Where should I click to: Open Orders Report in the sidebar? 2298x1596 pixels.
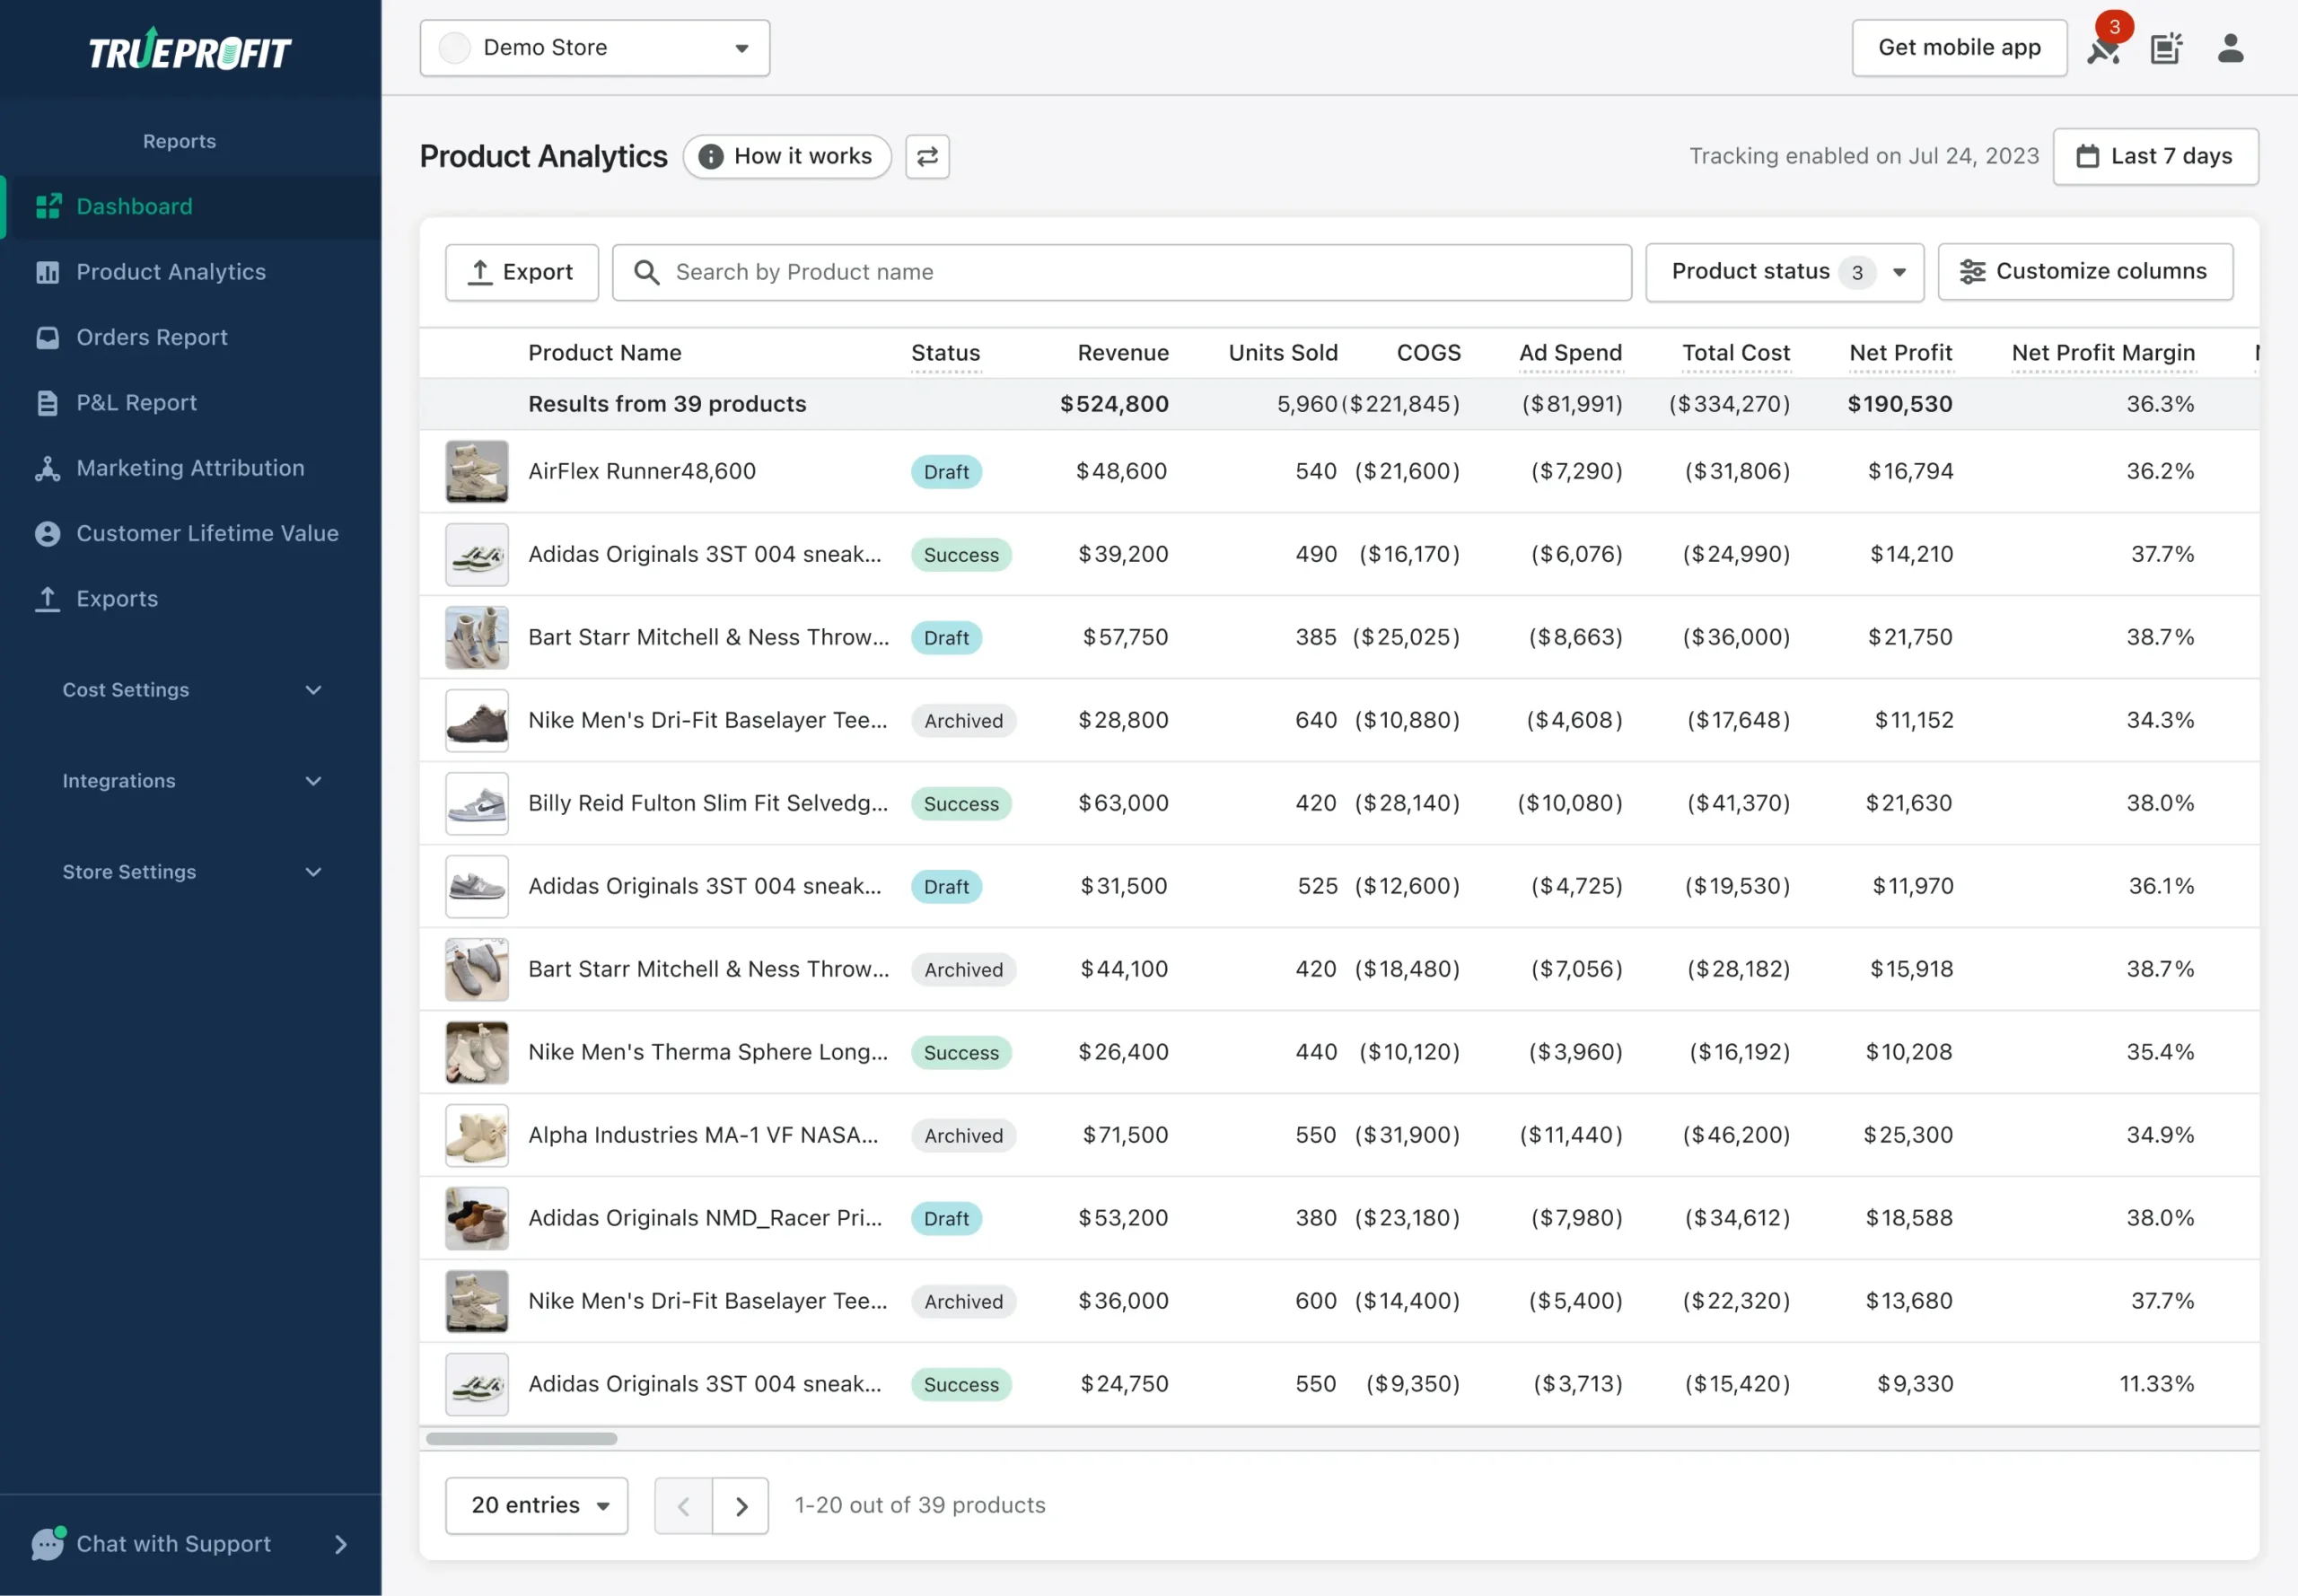point(191,338)
